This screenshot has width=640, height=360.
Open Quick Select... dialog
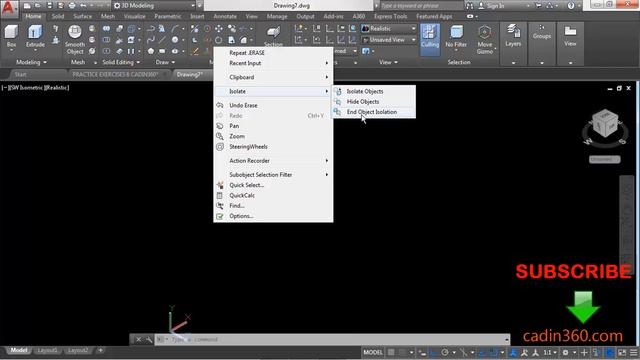point(273,185)
